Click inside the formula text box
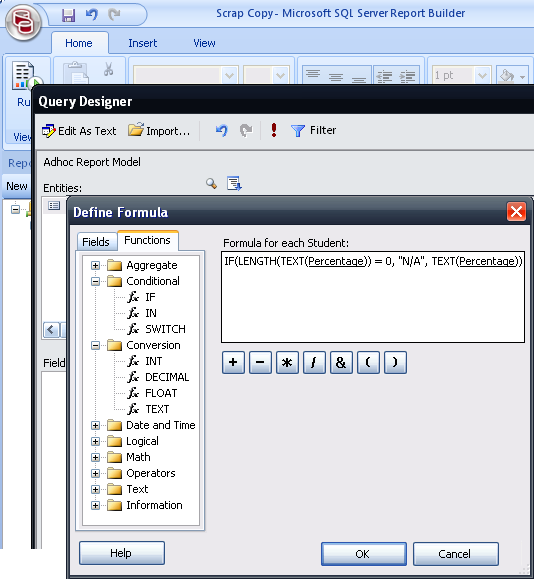 [373, 297]
